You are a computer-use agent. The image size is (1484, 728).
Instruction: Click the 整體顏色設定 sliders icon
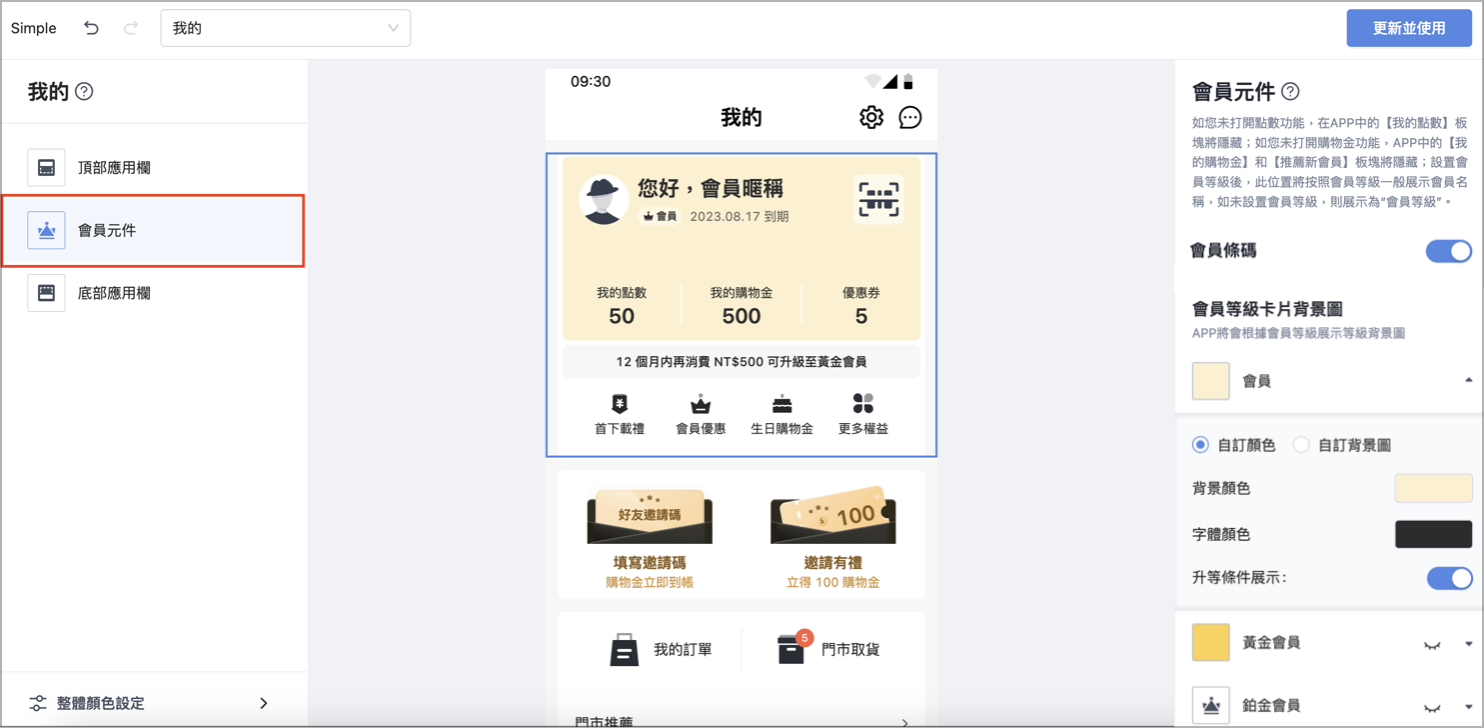pyautogui.click(x=38, y=703)
